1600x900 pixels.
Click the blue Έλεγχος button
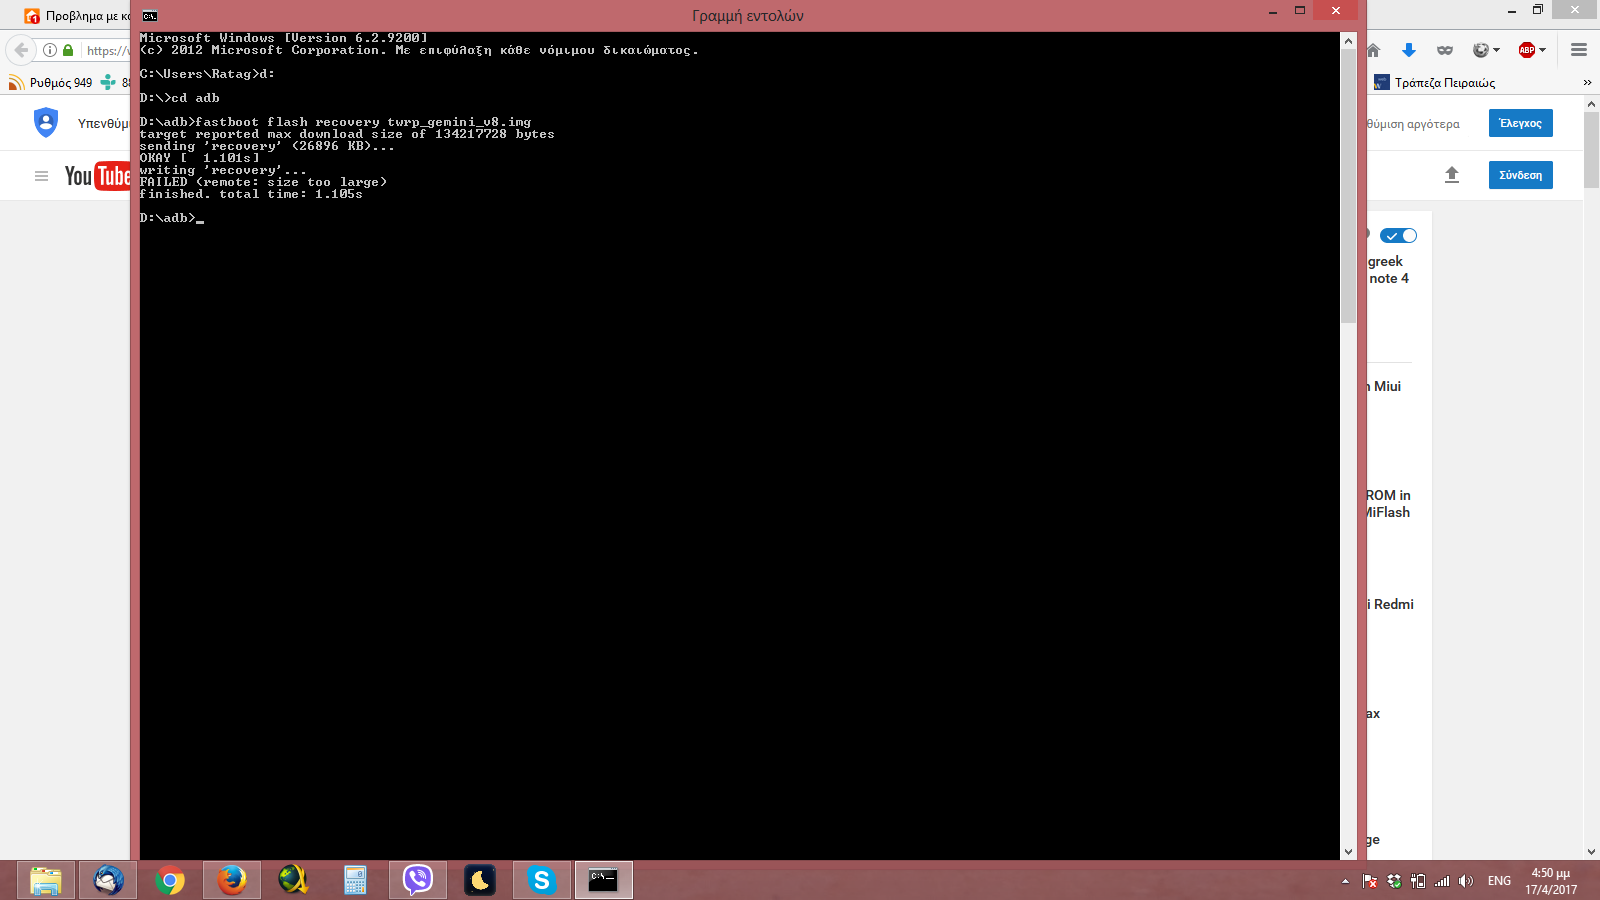pos(1520,123)
